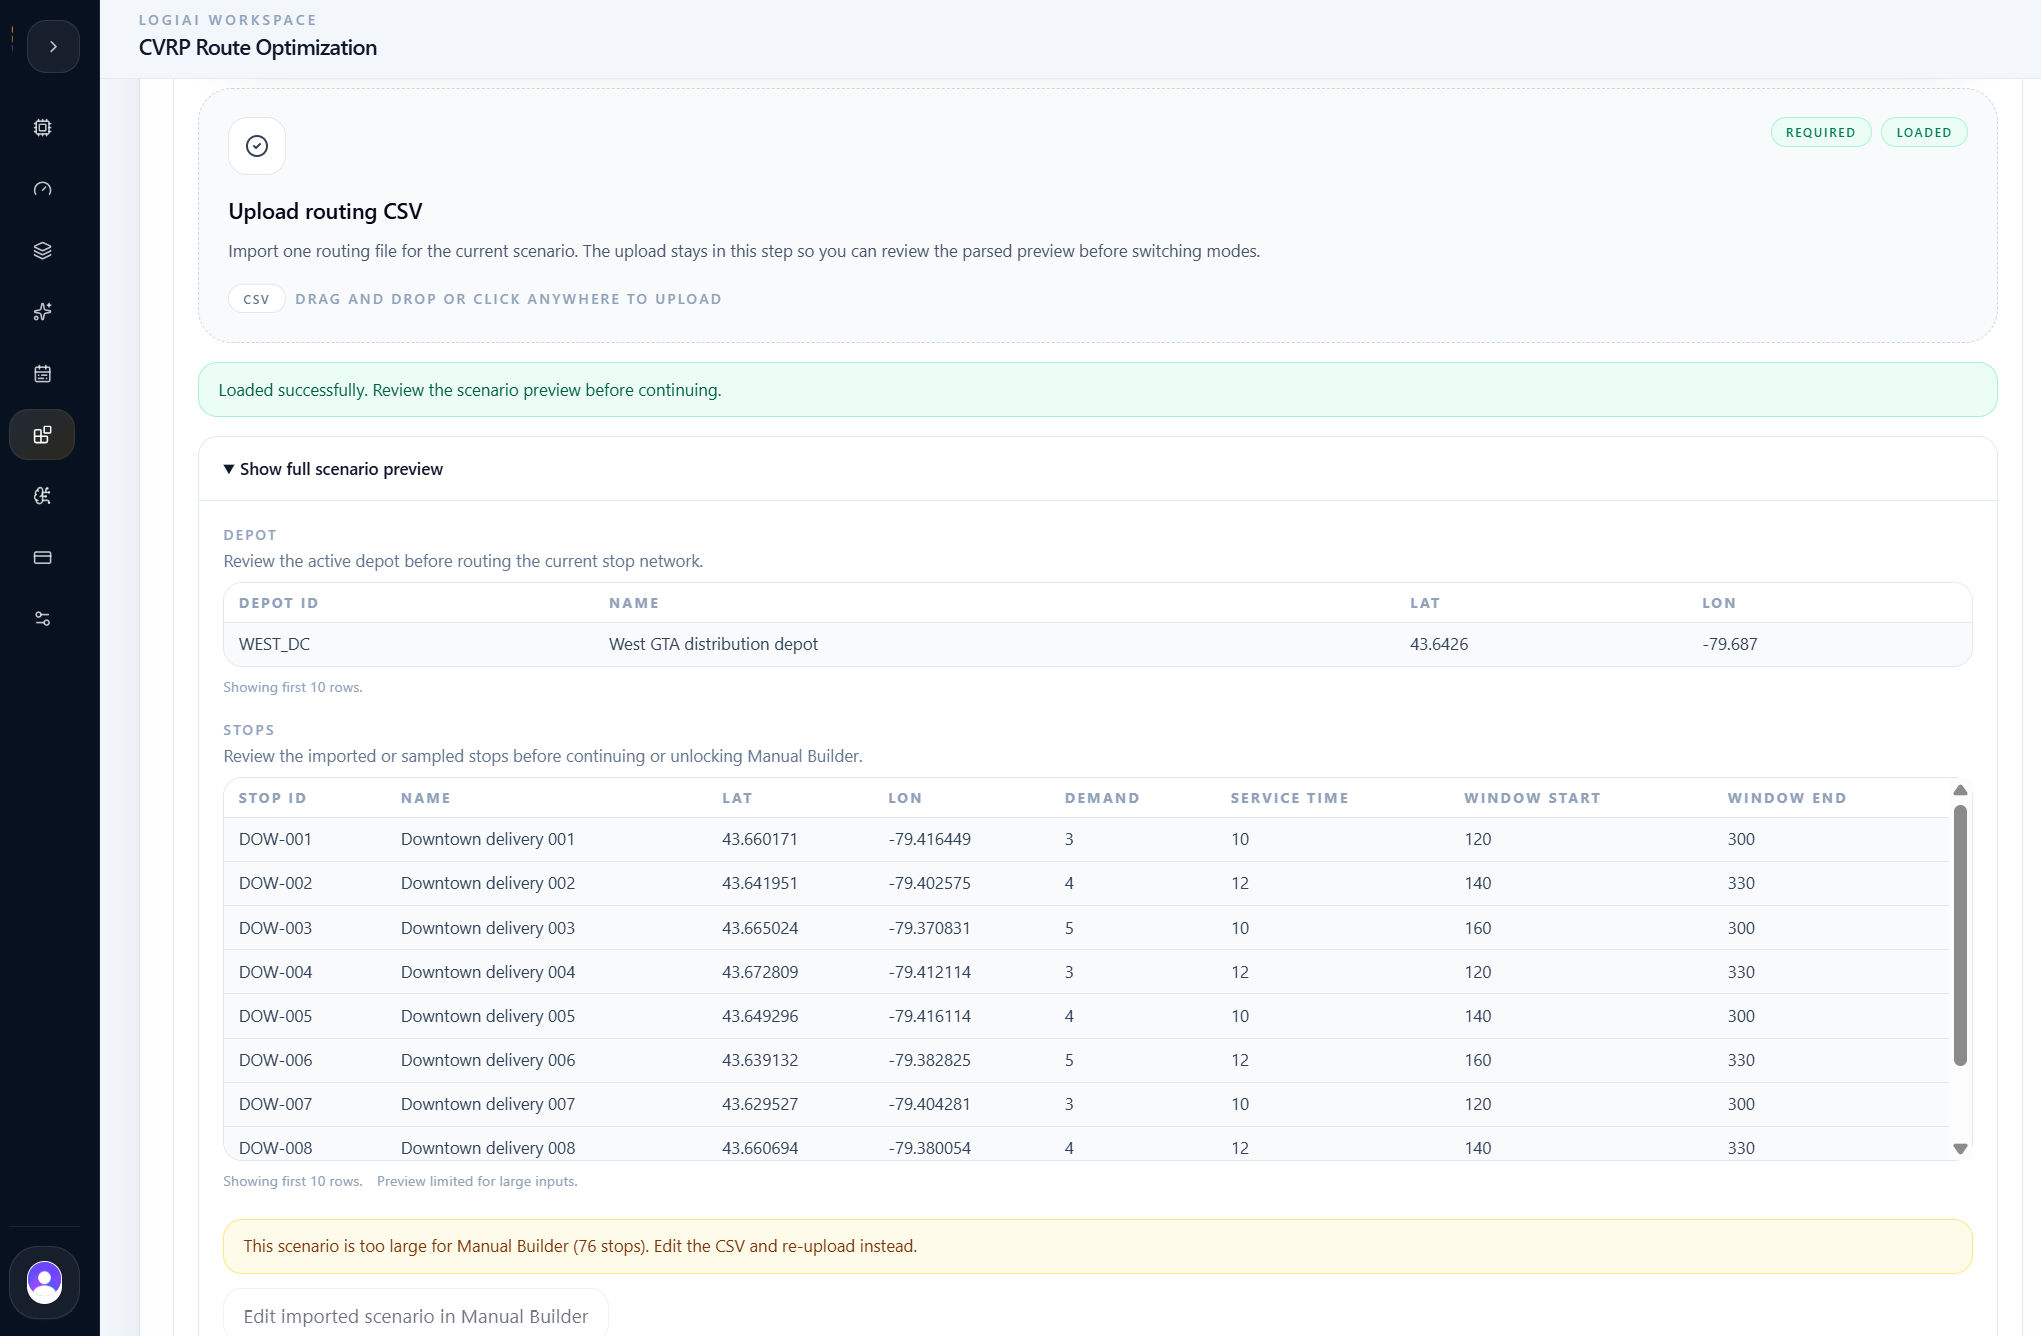Open the brain sidebar icon
The height and width of the screenshot is (1336, 2041).
(42, 496)
